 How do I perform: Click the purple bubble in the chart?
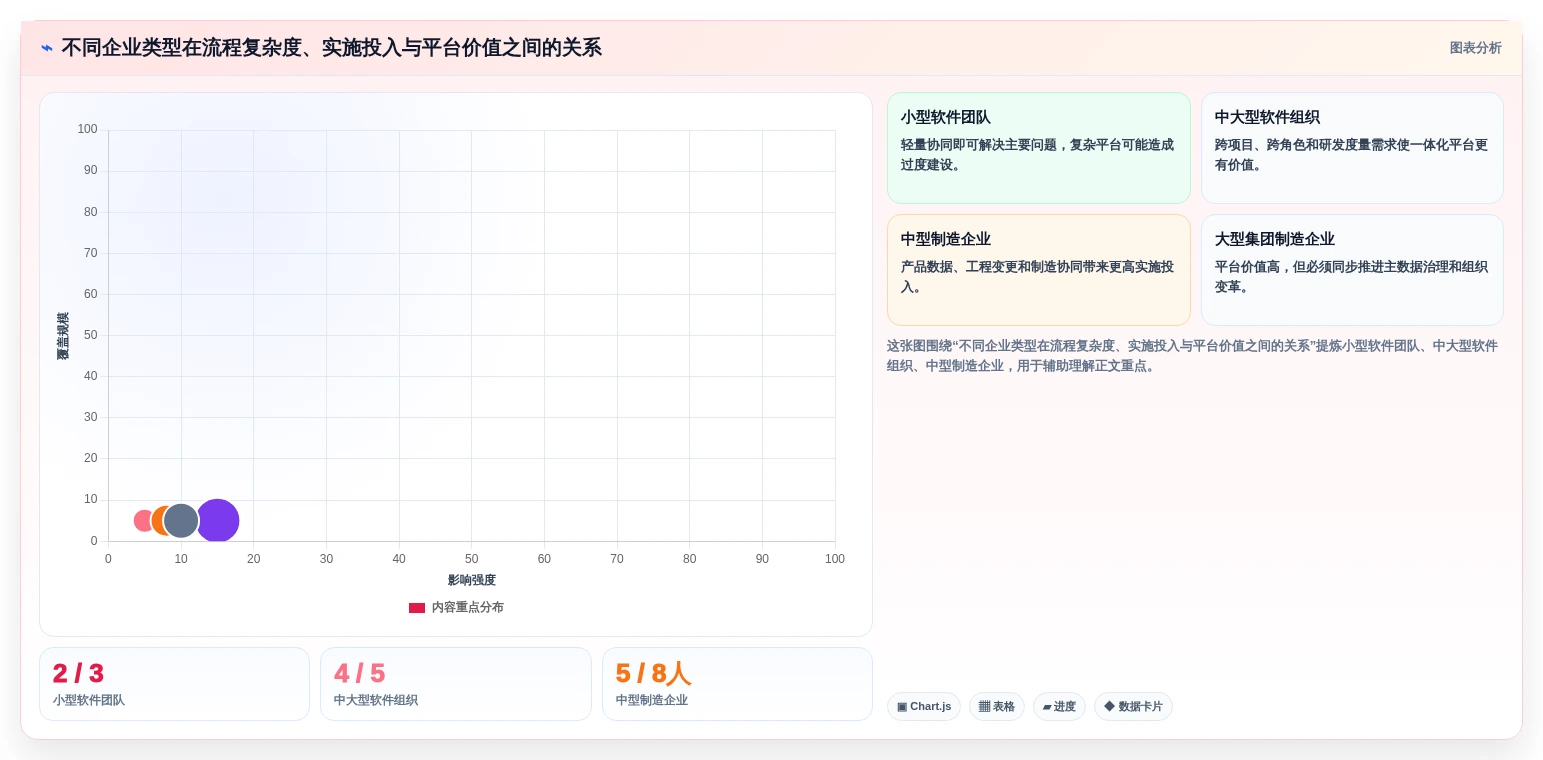coord(219,521)
